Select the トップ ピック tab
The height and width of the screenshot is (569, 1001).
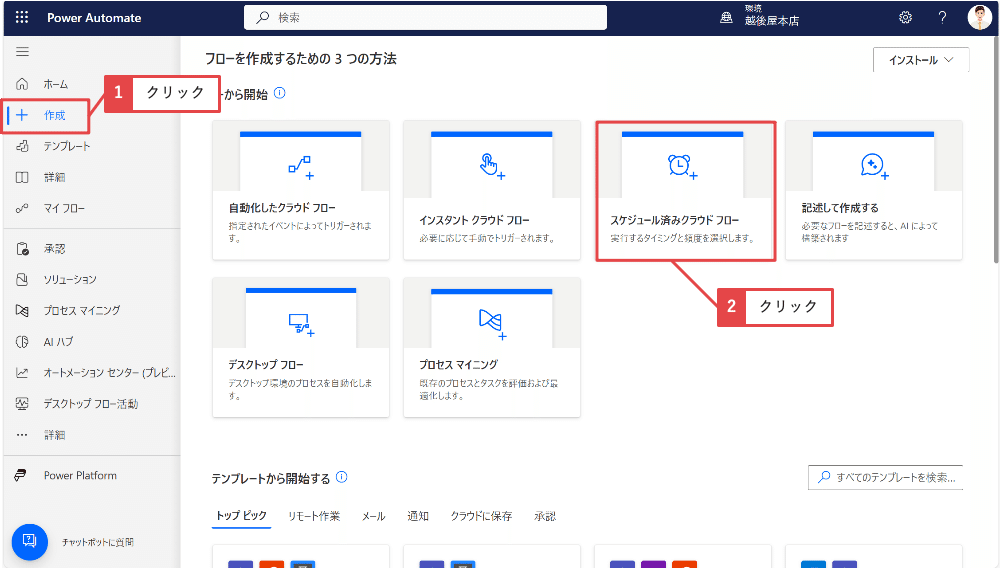coord(241,516)
